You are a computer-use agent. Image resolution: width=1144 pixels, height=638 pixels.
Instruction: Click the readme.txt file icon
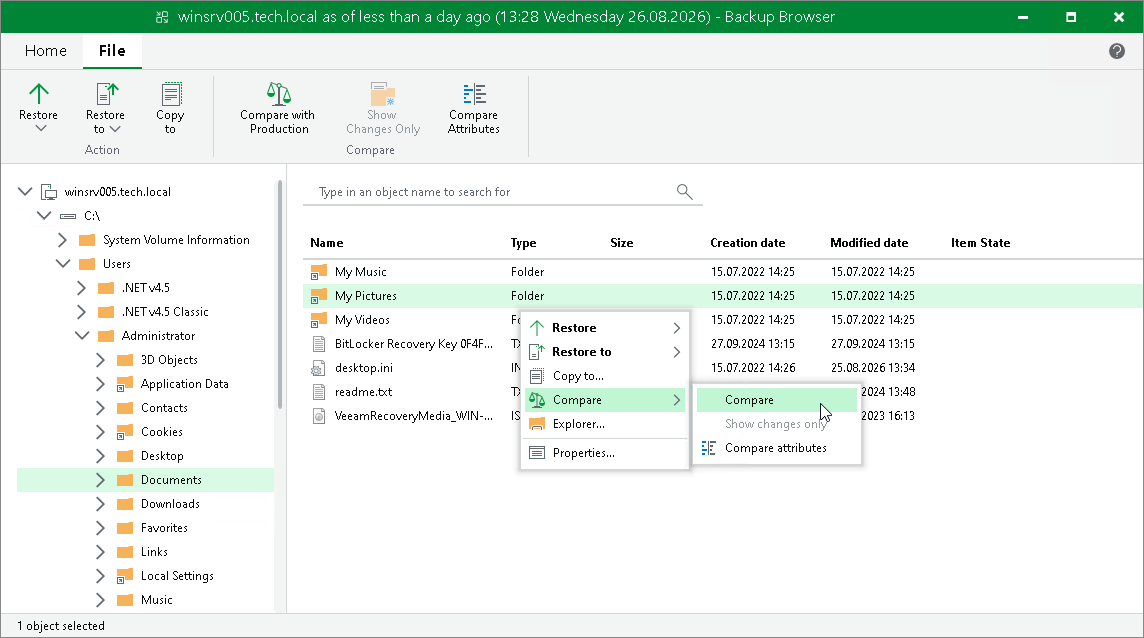pyautogui.click(x=319, y=392)
